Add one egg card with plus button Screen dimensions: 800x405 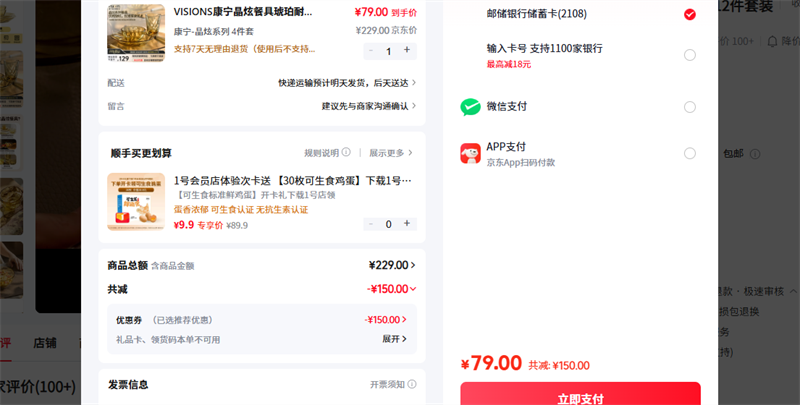(407, 223)
